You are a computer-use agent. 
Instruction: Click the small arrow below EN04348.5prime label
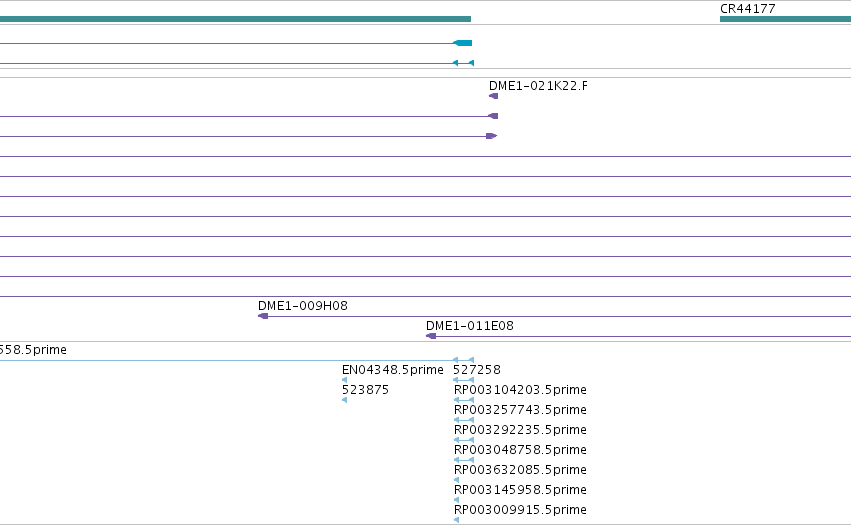pyautogui.click(x=345, y=380)
